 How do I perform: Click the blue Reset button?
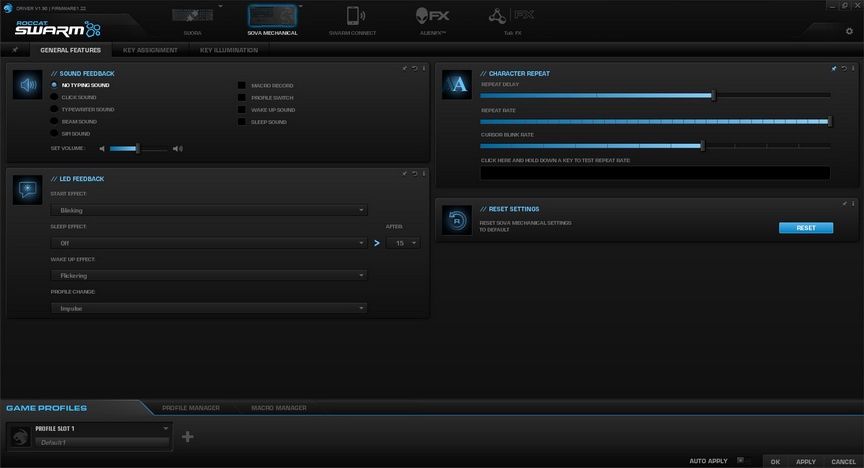(x=806, y=228)
